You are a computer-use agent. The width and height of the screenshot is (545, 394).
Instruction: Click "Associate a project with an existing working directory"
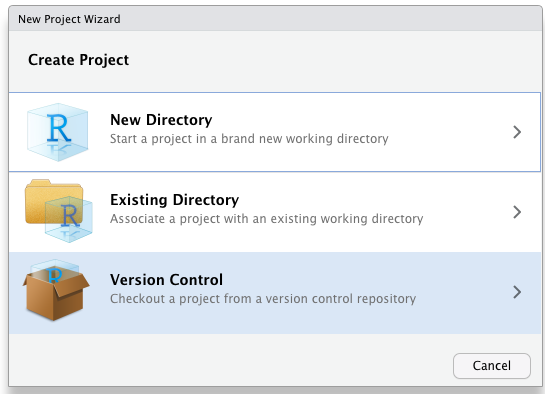pyautogui.click(x=267, y=219)
